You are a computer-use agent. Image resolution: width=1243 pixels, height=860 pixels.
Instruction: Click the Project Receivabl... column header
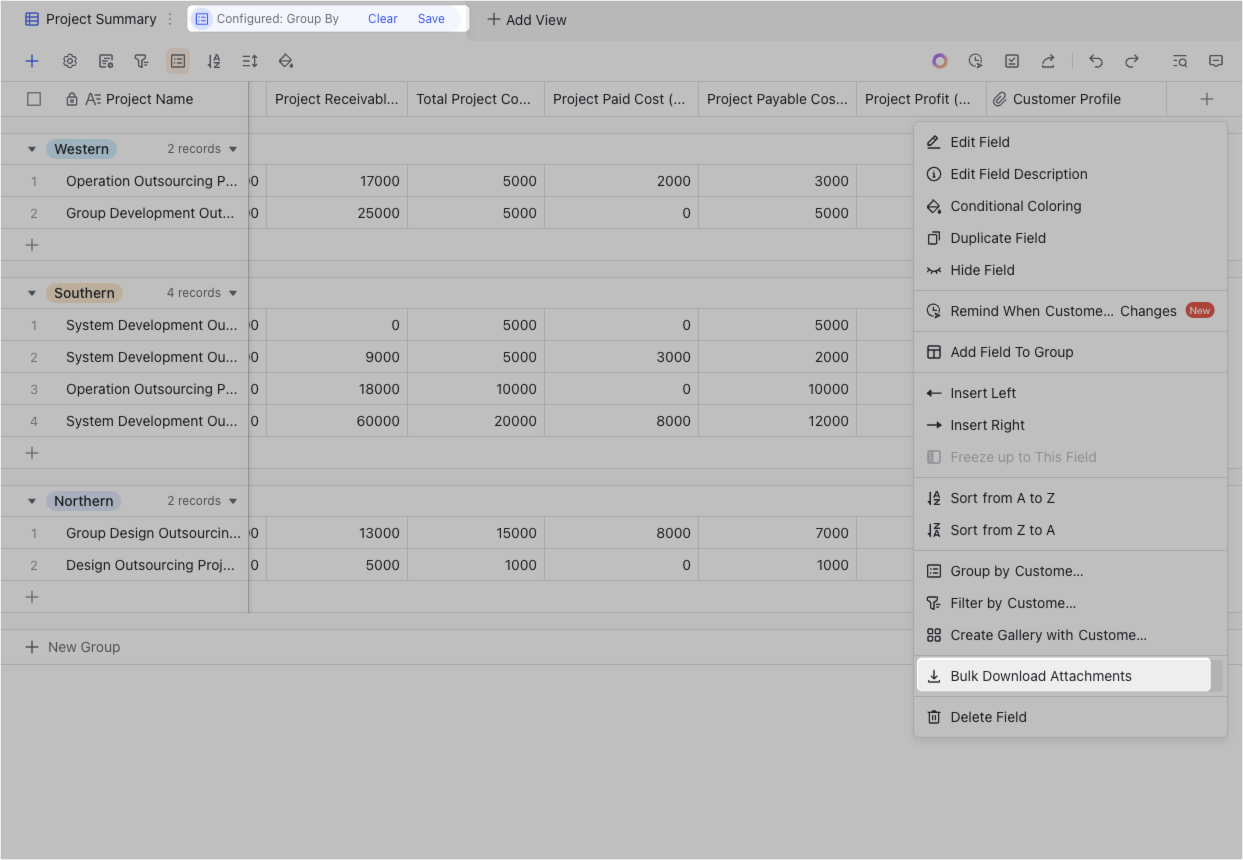point(337,99)
